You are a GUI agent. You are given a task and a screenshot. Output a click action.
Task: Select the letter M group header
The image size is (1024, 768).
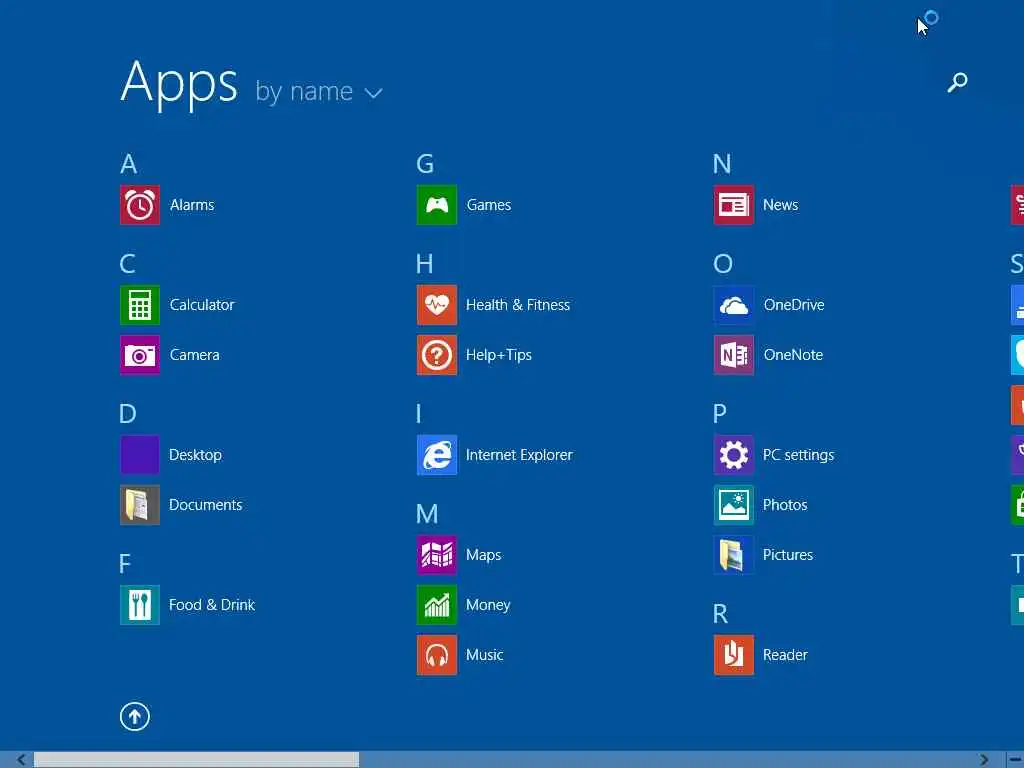click(x=427, y=514)
